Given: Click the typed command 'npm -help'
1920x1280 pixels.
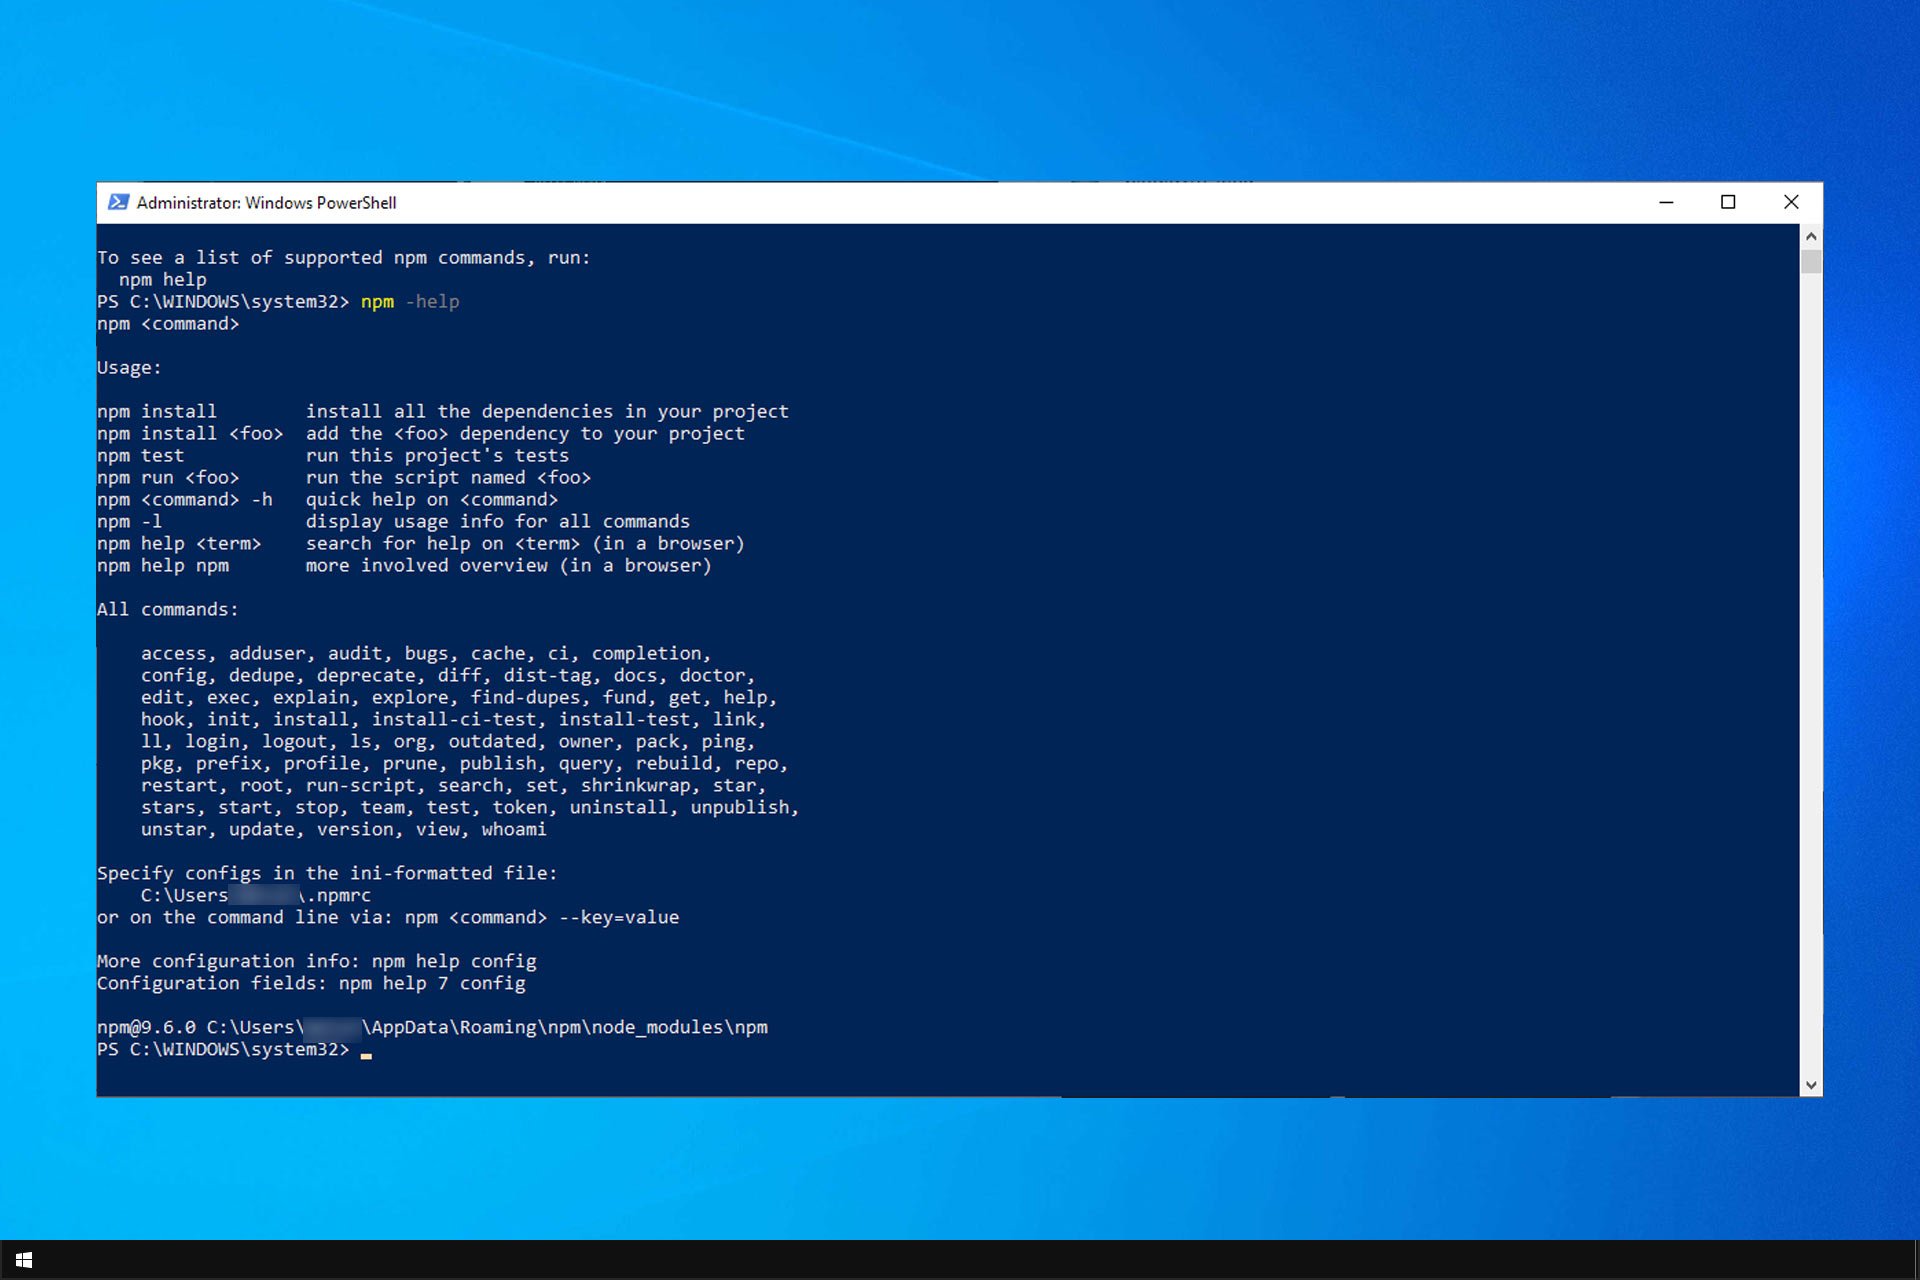Looking at the screenshot, I should 410,302.
